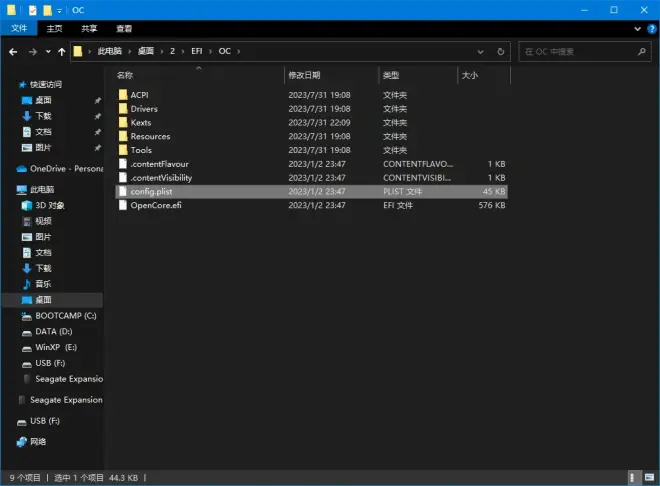This screenshot has height=486, width=660.
Task: Expand the ribbon with chevron
Action: point(637,29)
